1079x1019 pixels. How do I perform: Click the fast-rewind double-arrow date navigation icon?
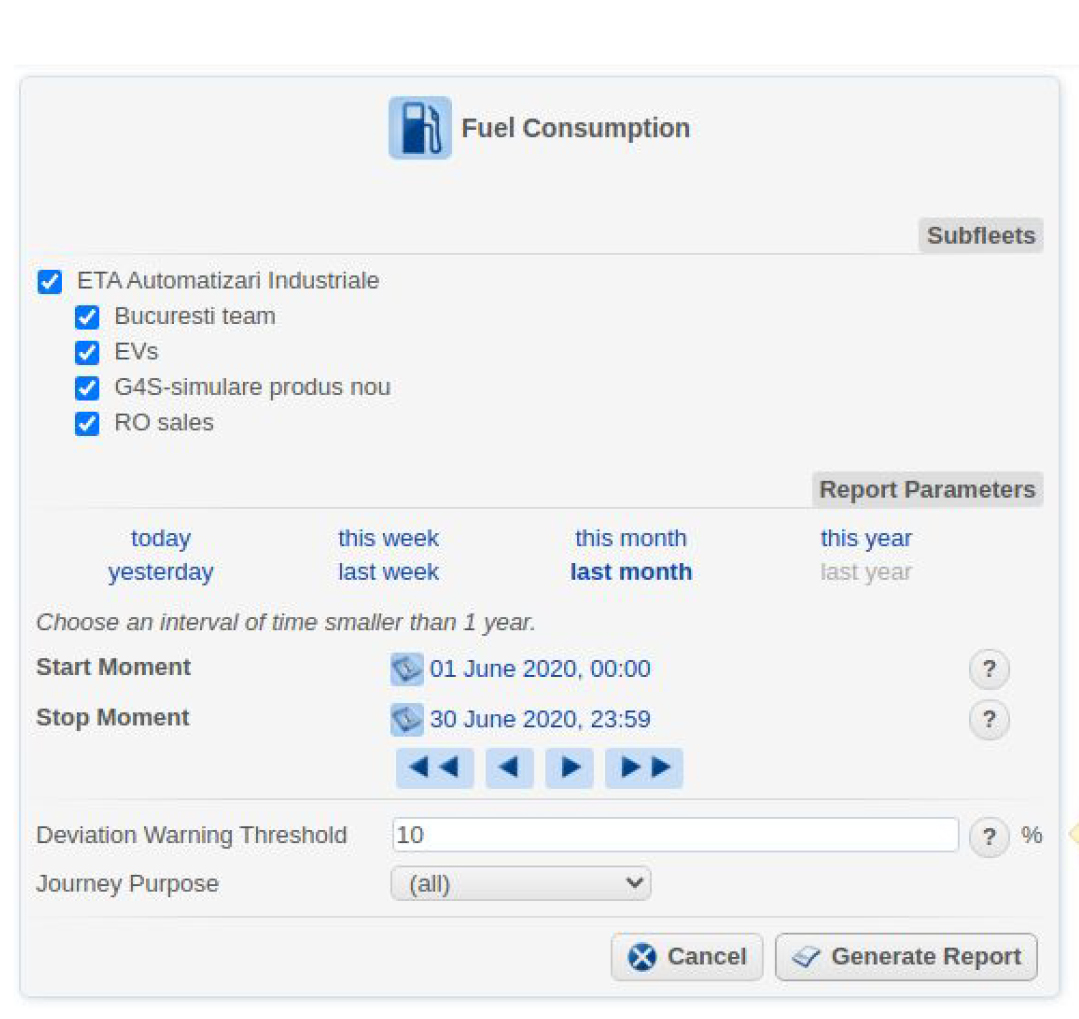pyautogui.click(x=434, y=767)
